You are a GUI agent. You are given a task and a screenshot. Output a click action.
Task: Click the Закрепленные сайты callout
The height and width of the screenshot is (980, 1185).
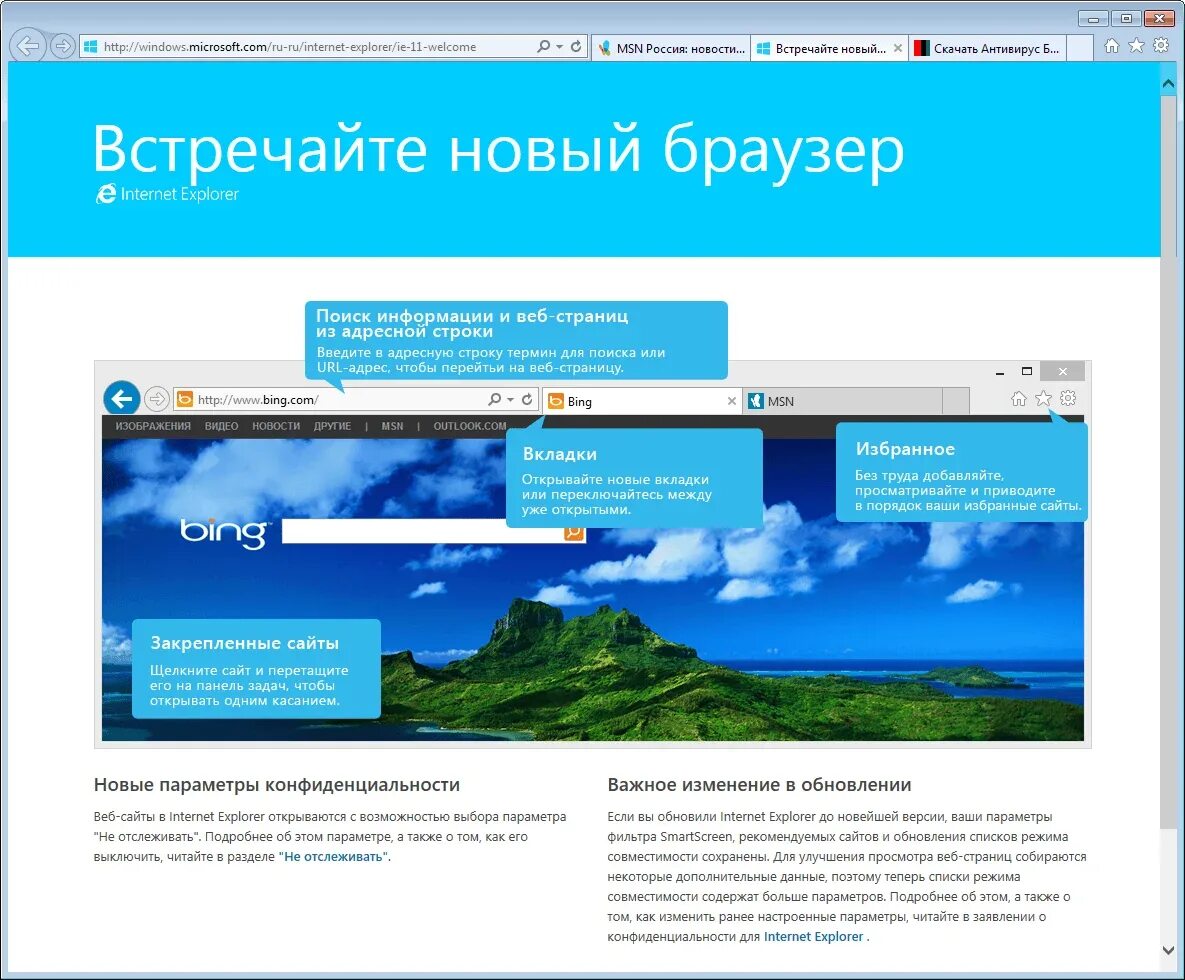[x=256, y=669]
